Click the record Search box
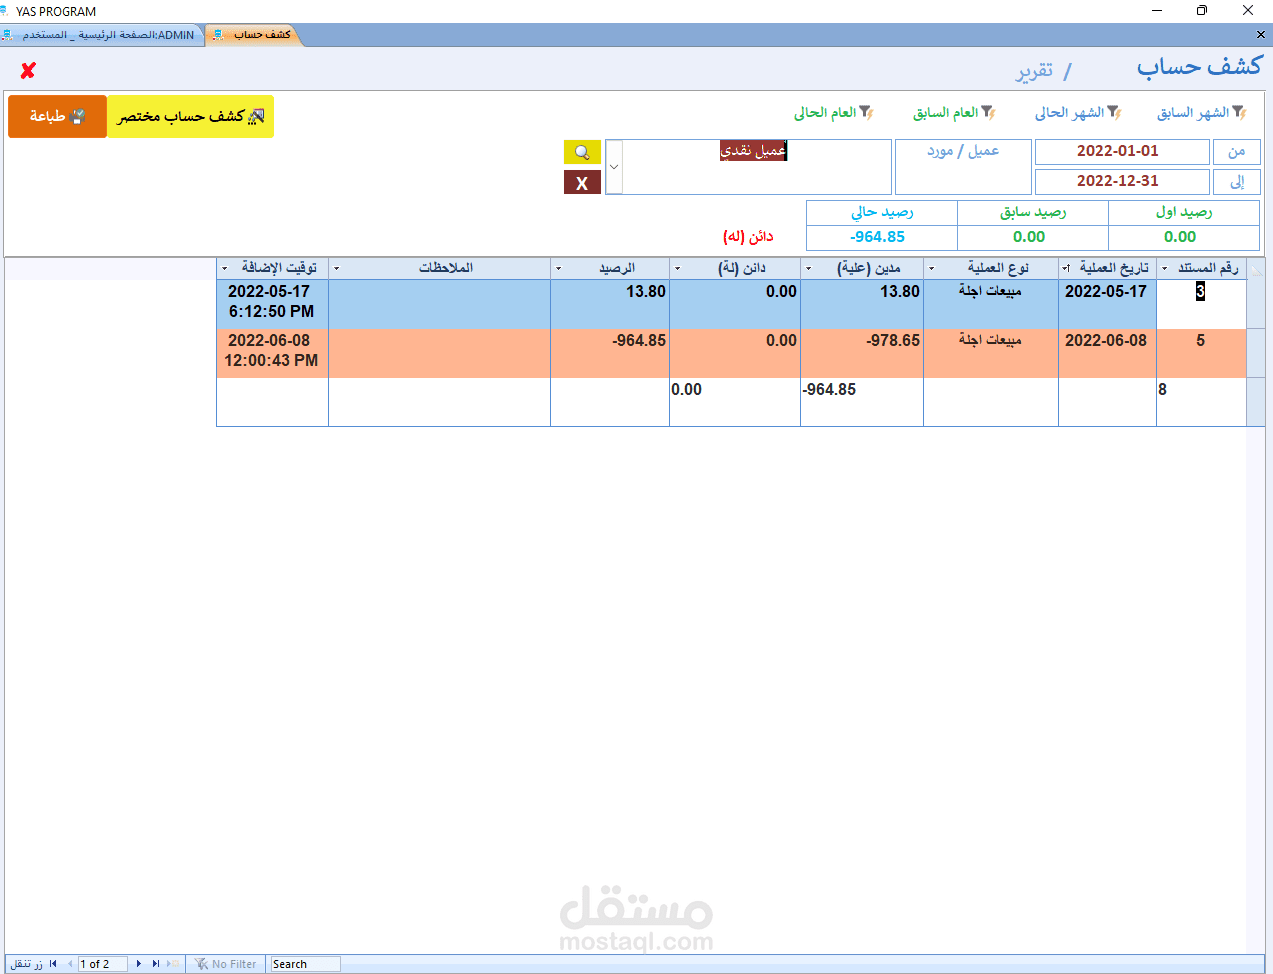This screenshot has height=974, width=1273. pyautogui.click(x=305, y=964)
